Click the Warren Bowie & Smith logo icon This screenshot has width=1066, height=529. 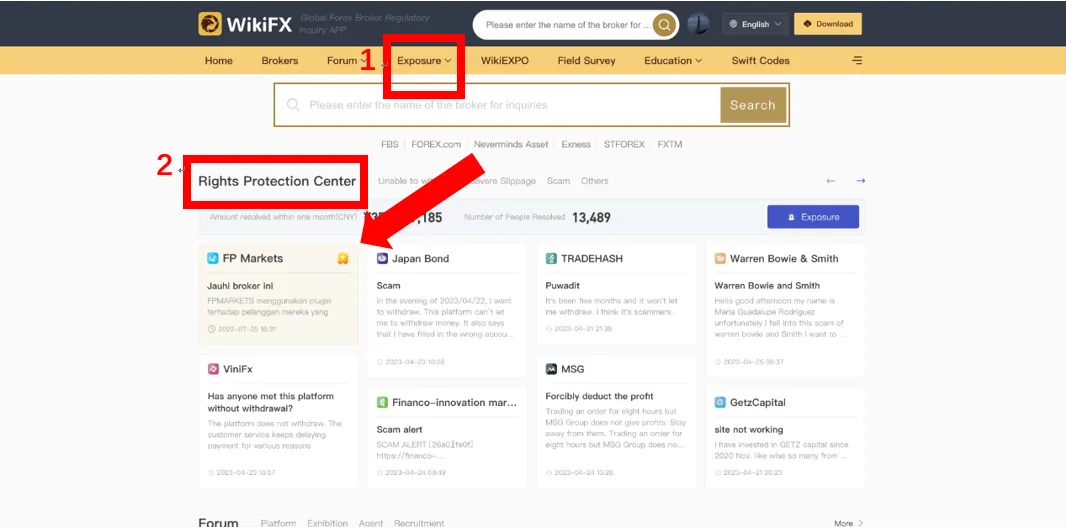720,258
